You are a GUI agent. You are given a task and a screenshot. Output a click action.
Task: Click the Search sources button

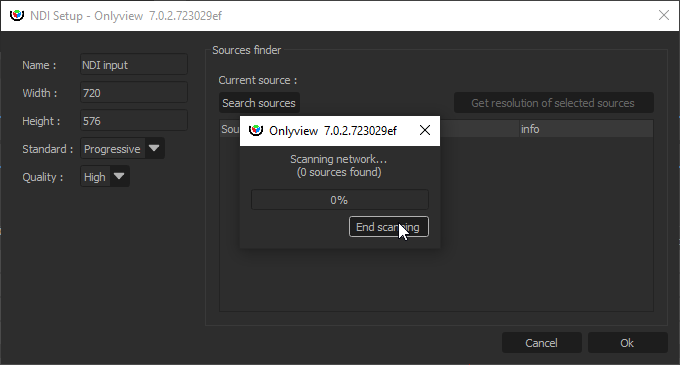click(x=259, y=103)
